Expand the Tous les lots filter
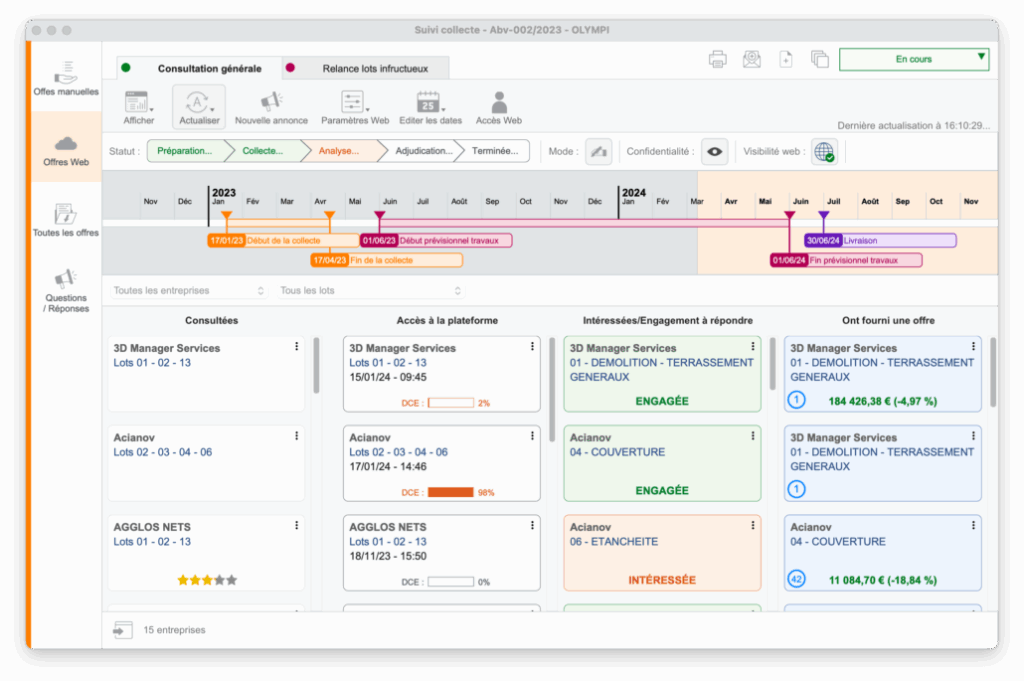Viewport: 1024px width, 681px height. point(371,291)
